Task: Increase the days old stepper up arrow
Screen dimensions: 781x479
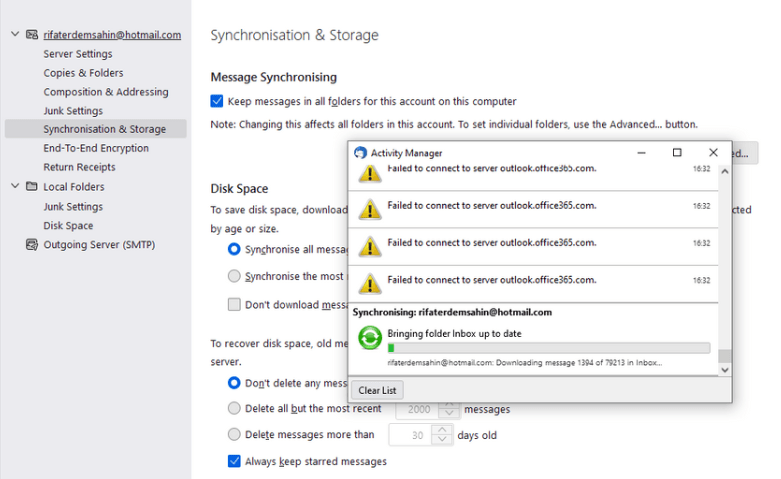Action: pyautogui.click(x=442, y=430)
